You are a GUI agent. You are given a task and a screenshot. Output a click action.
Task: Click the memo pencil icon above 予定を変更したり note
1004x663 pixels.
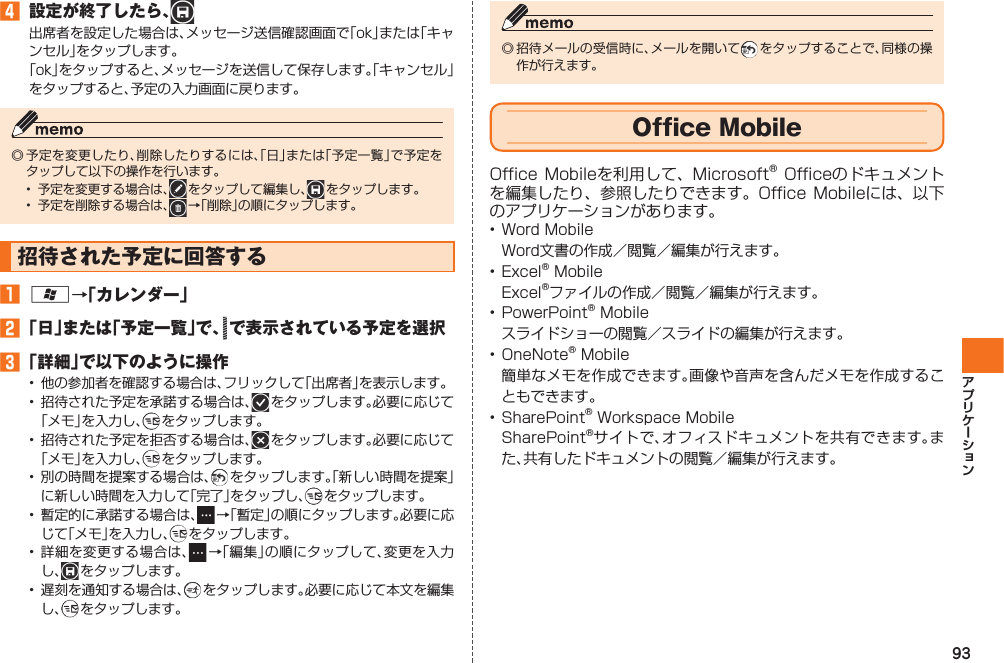coord(25,124)
